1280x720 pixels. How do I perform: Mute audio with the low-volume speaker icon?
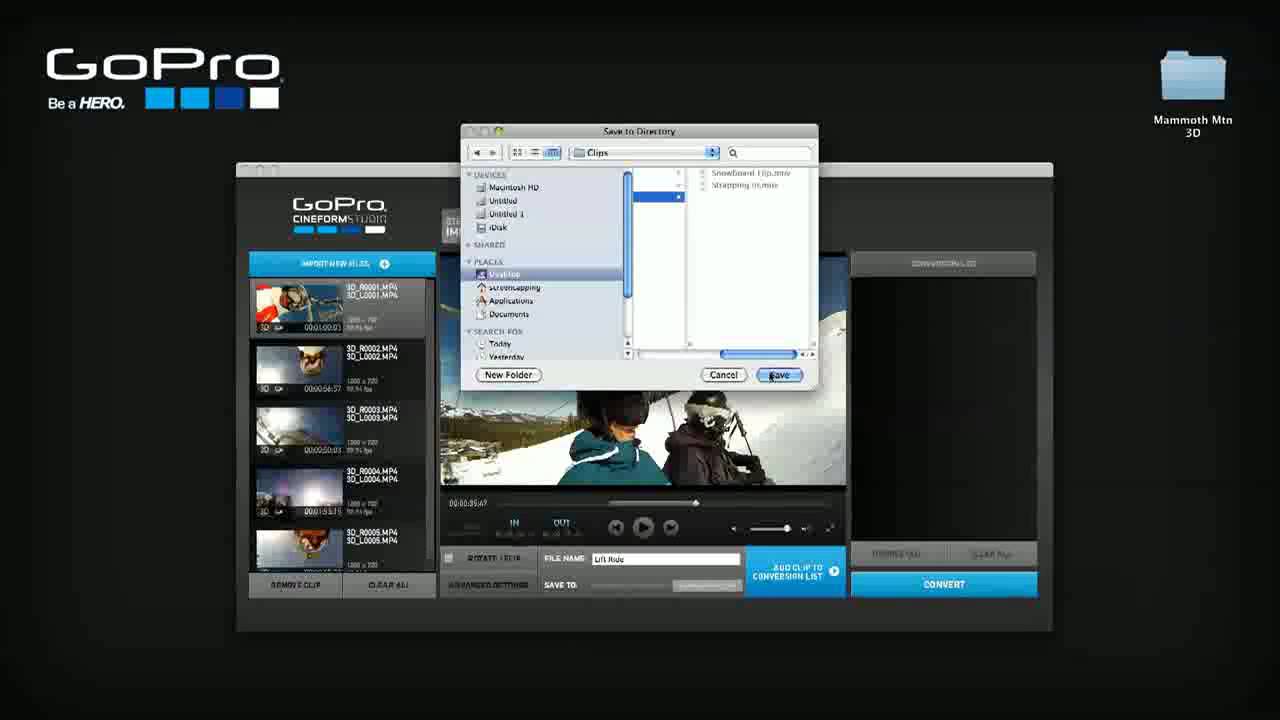tap(735, 528)
